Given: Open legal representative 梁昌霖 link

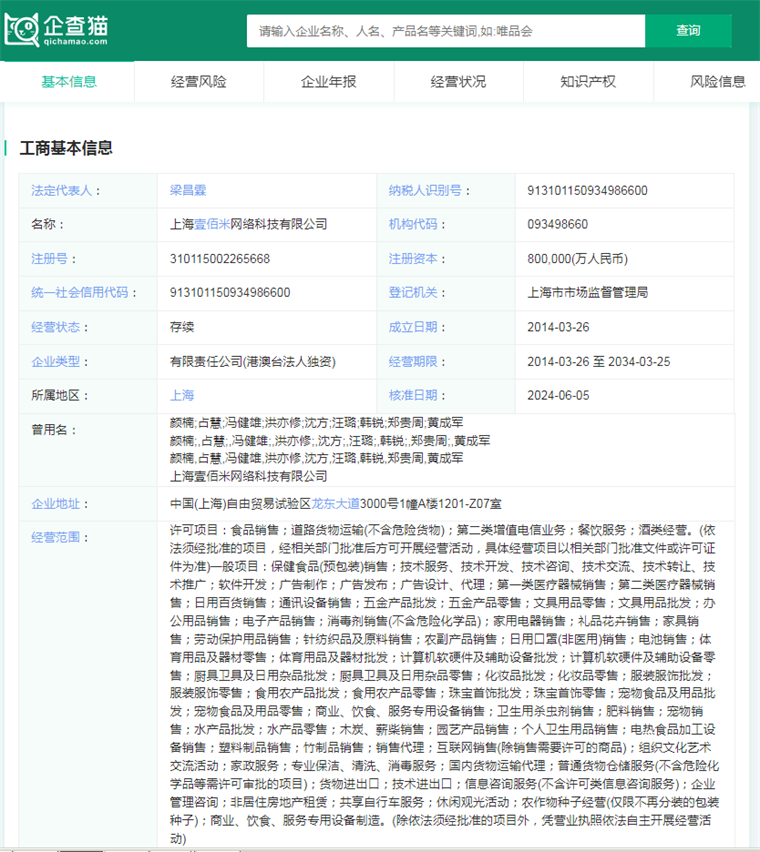Looking at the screenshot, I should pyautogui.click(x=188, y=190).
